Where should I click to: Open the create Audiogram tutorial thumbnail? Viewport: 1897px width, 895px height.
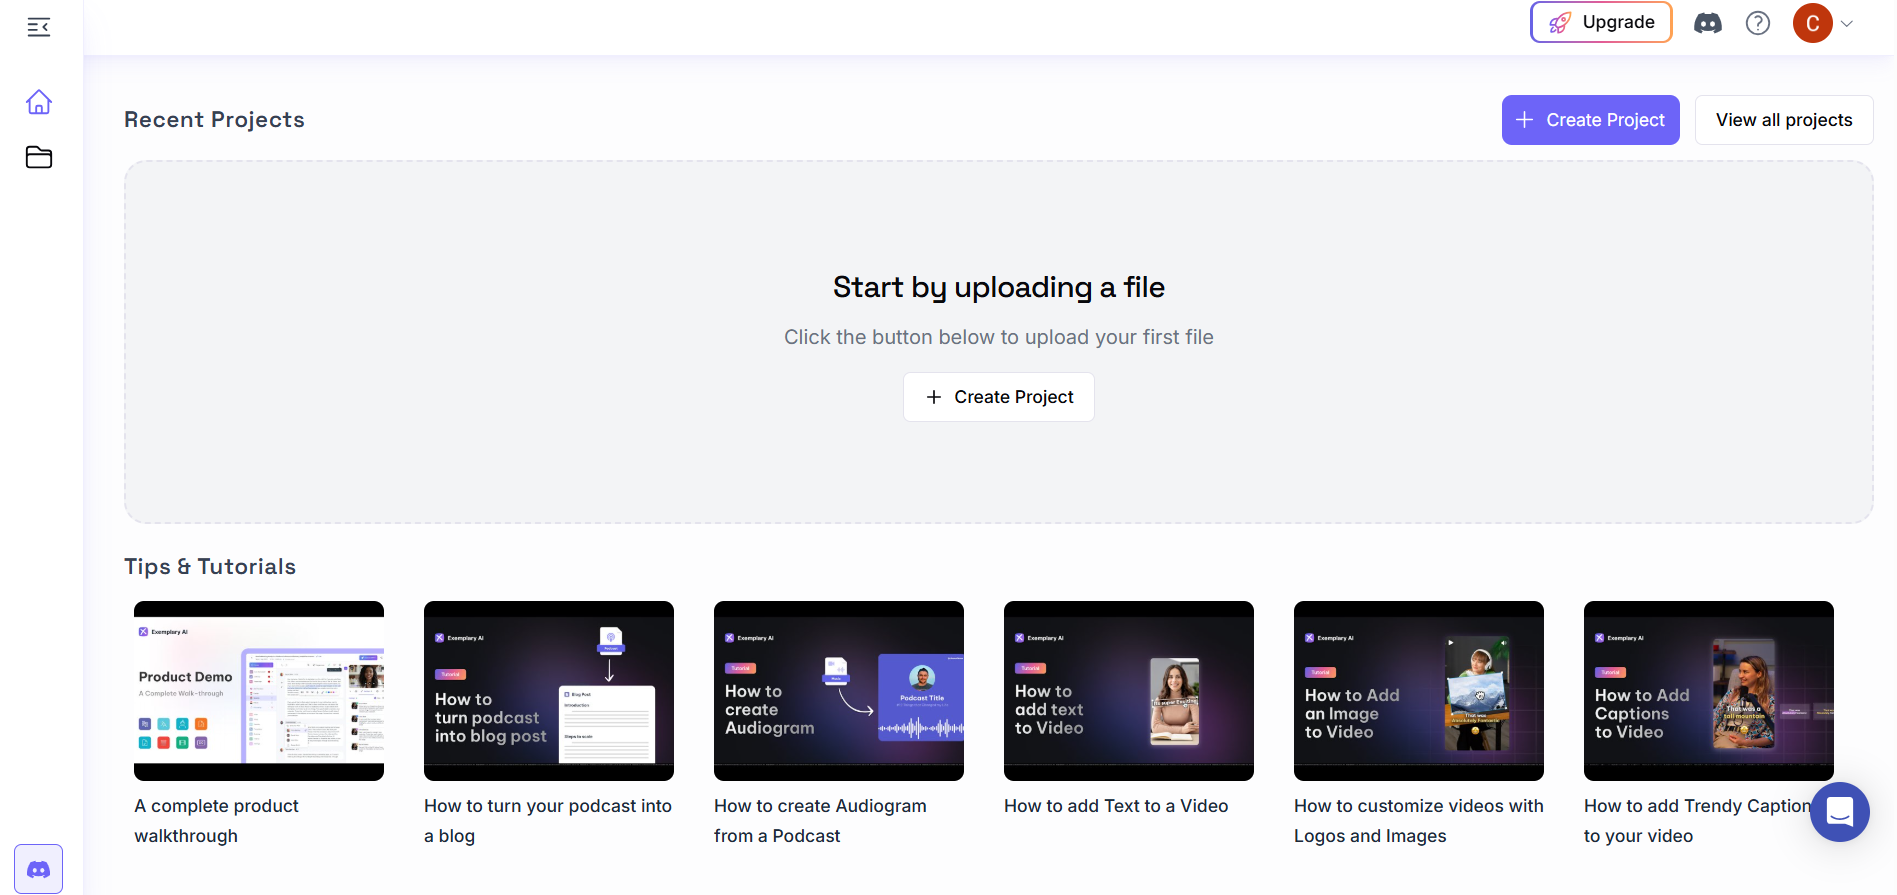839,691
